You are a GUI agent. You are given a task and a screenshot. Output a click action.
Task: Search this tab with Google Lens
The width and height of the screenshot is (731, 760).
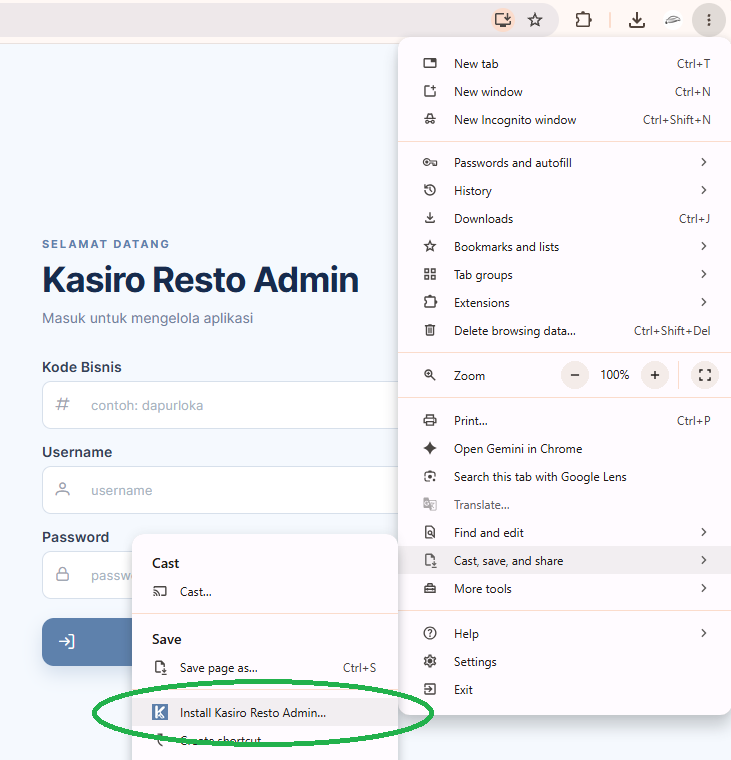565,477
